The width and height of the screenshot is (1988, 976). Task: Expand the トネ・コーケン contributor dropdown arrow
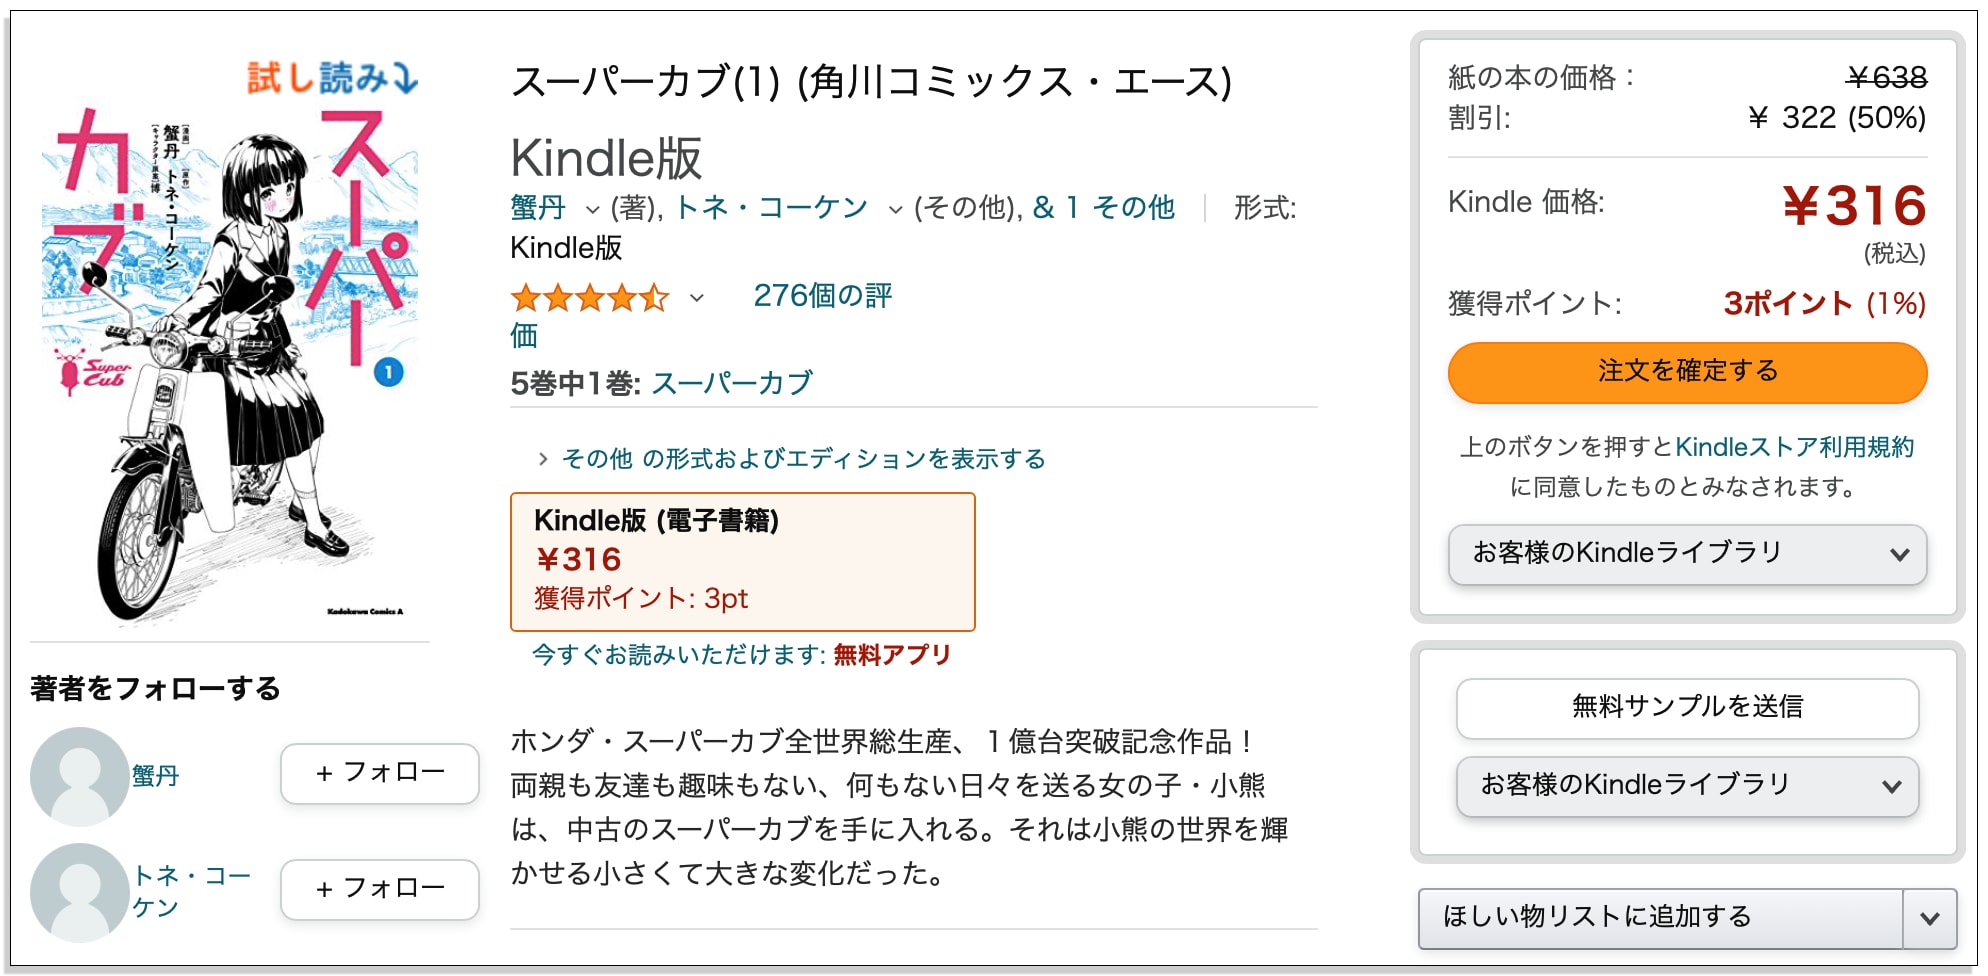pos(895,209)
